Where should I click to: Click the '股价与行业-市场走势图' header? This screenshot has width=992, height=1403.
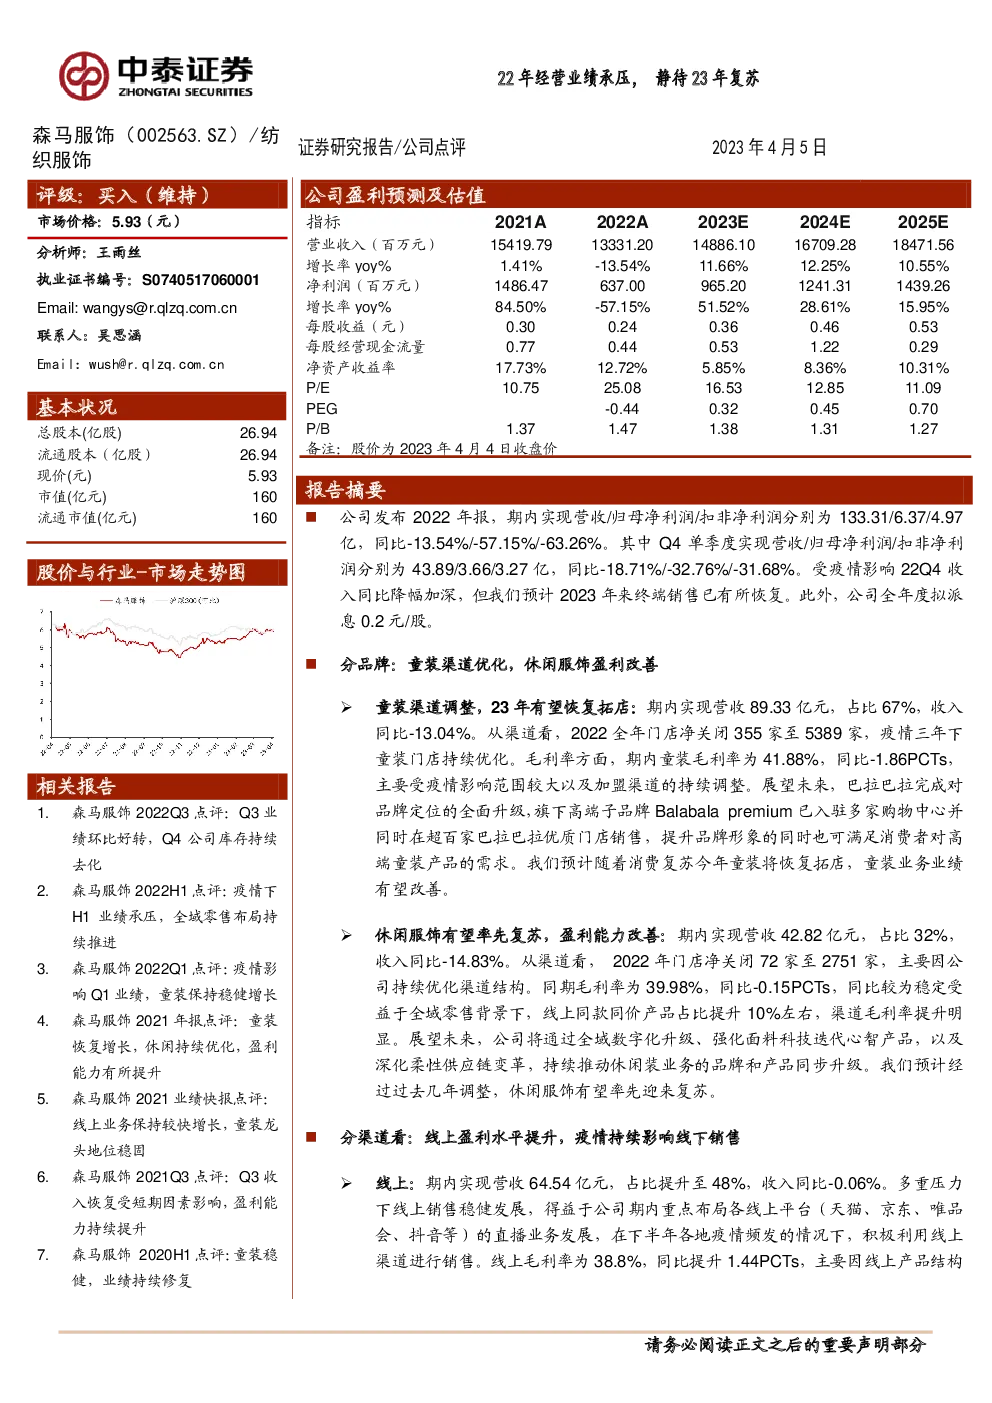tap(157, 572)
